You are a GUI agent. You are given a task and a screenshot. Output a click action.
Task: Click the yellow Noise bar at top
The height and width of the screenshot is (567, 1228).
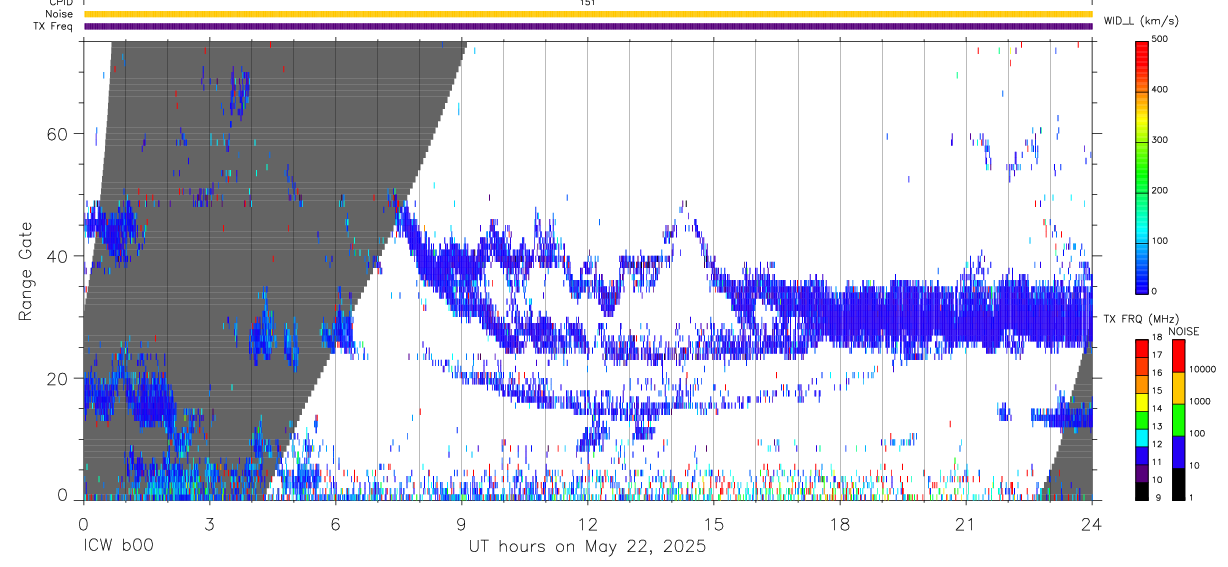(x=587, y=14)
